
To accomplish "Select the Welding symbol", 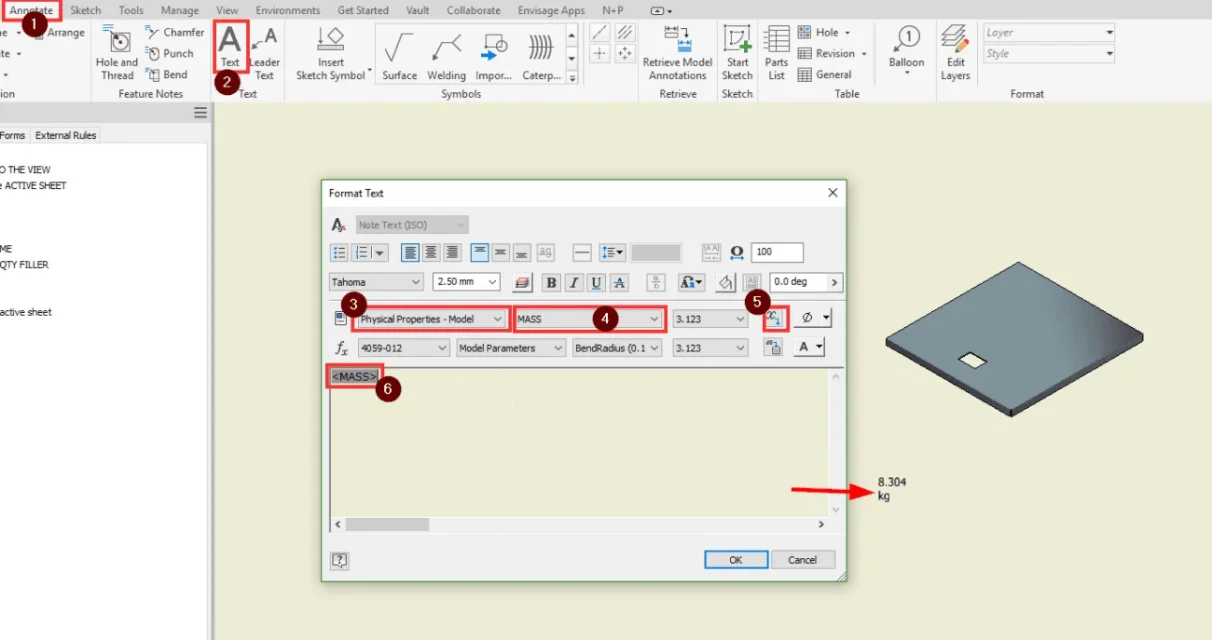I will pos(446,54).
